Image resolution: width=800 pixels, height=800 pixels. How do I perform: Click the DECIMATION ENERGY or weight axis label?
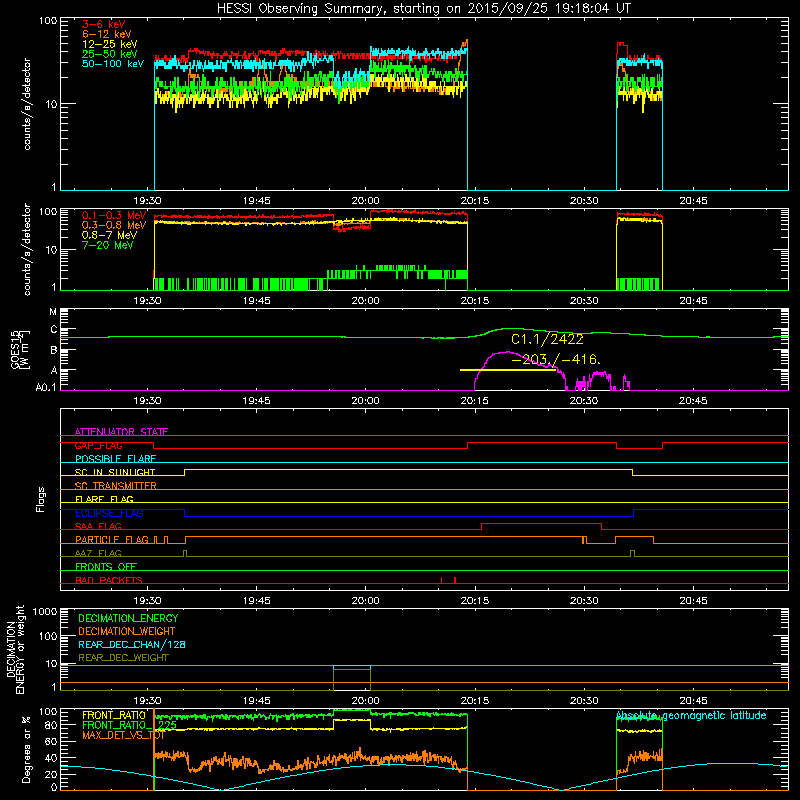click(15, 649)
